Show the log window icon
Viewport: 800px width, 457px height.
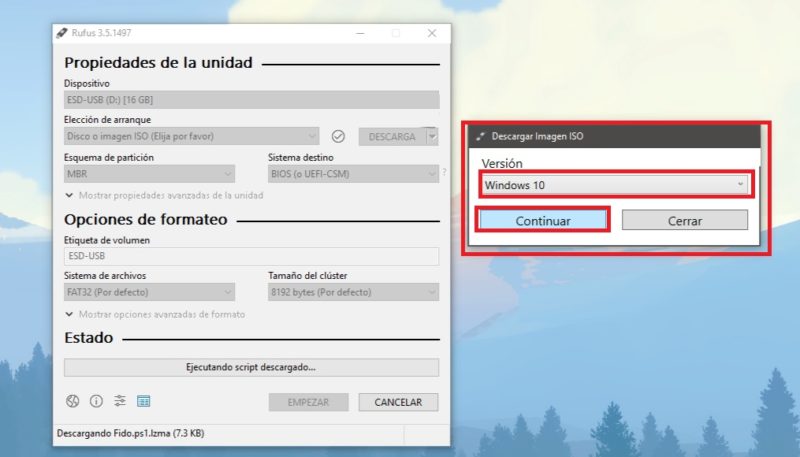(143, 401)
